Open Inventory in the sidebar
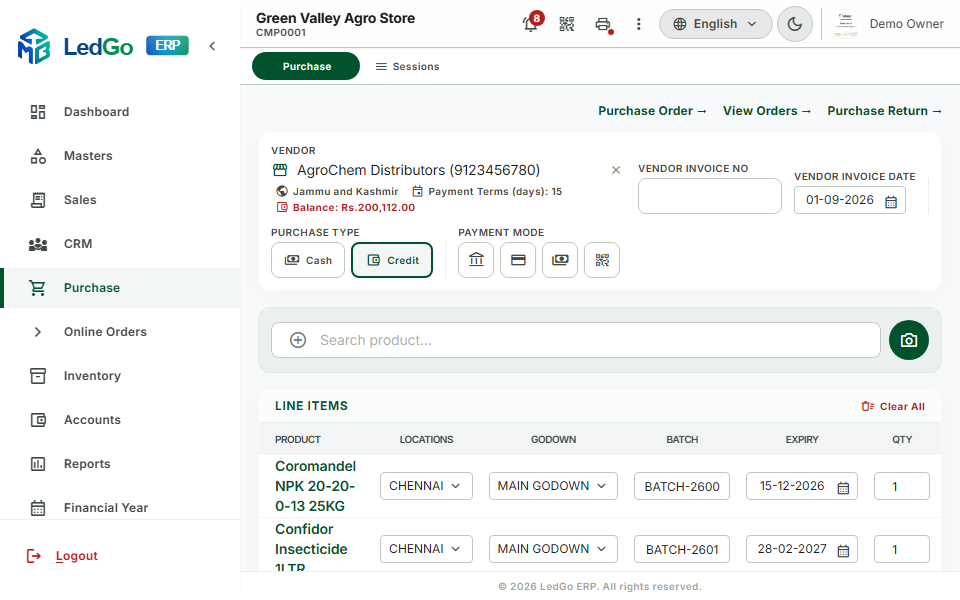 (120, 376)
